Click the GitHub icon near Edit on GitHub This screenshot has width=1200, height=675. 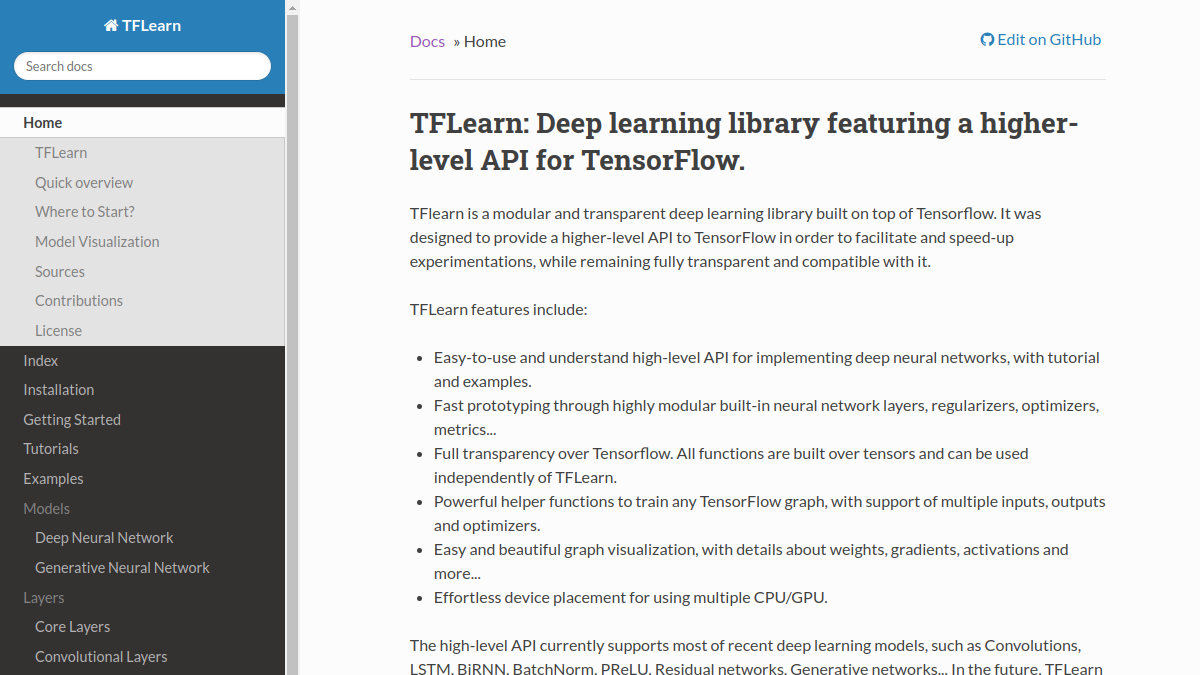coord(987,40)
